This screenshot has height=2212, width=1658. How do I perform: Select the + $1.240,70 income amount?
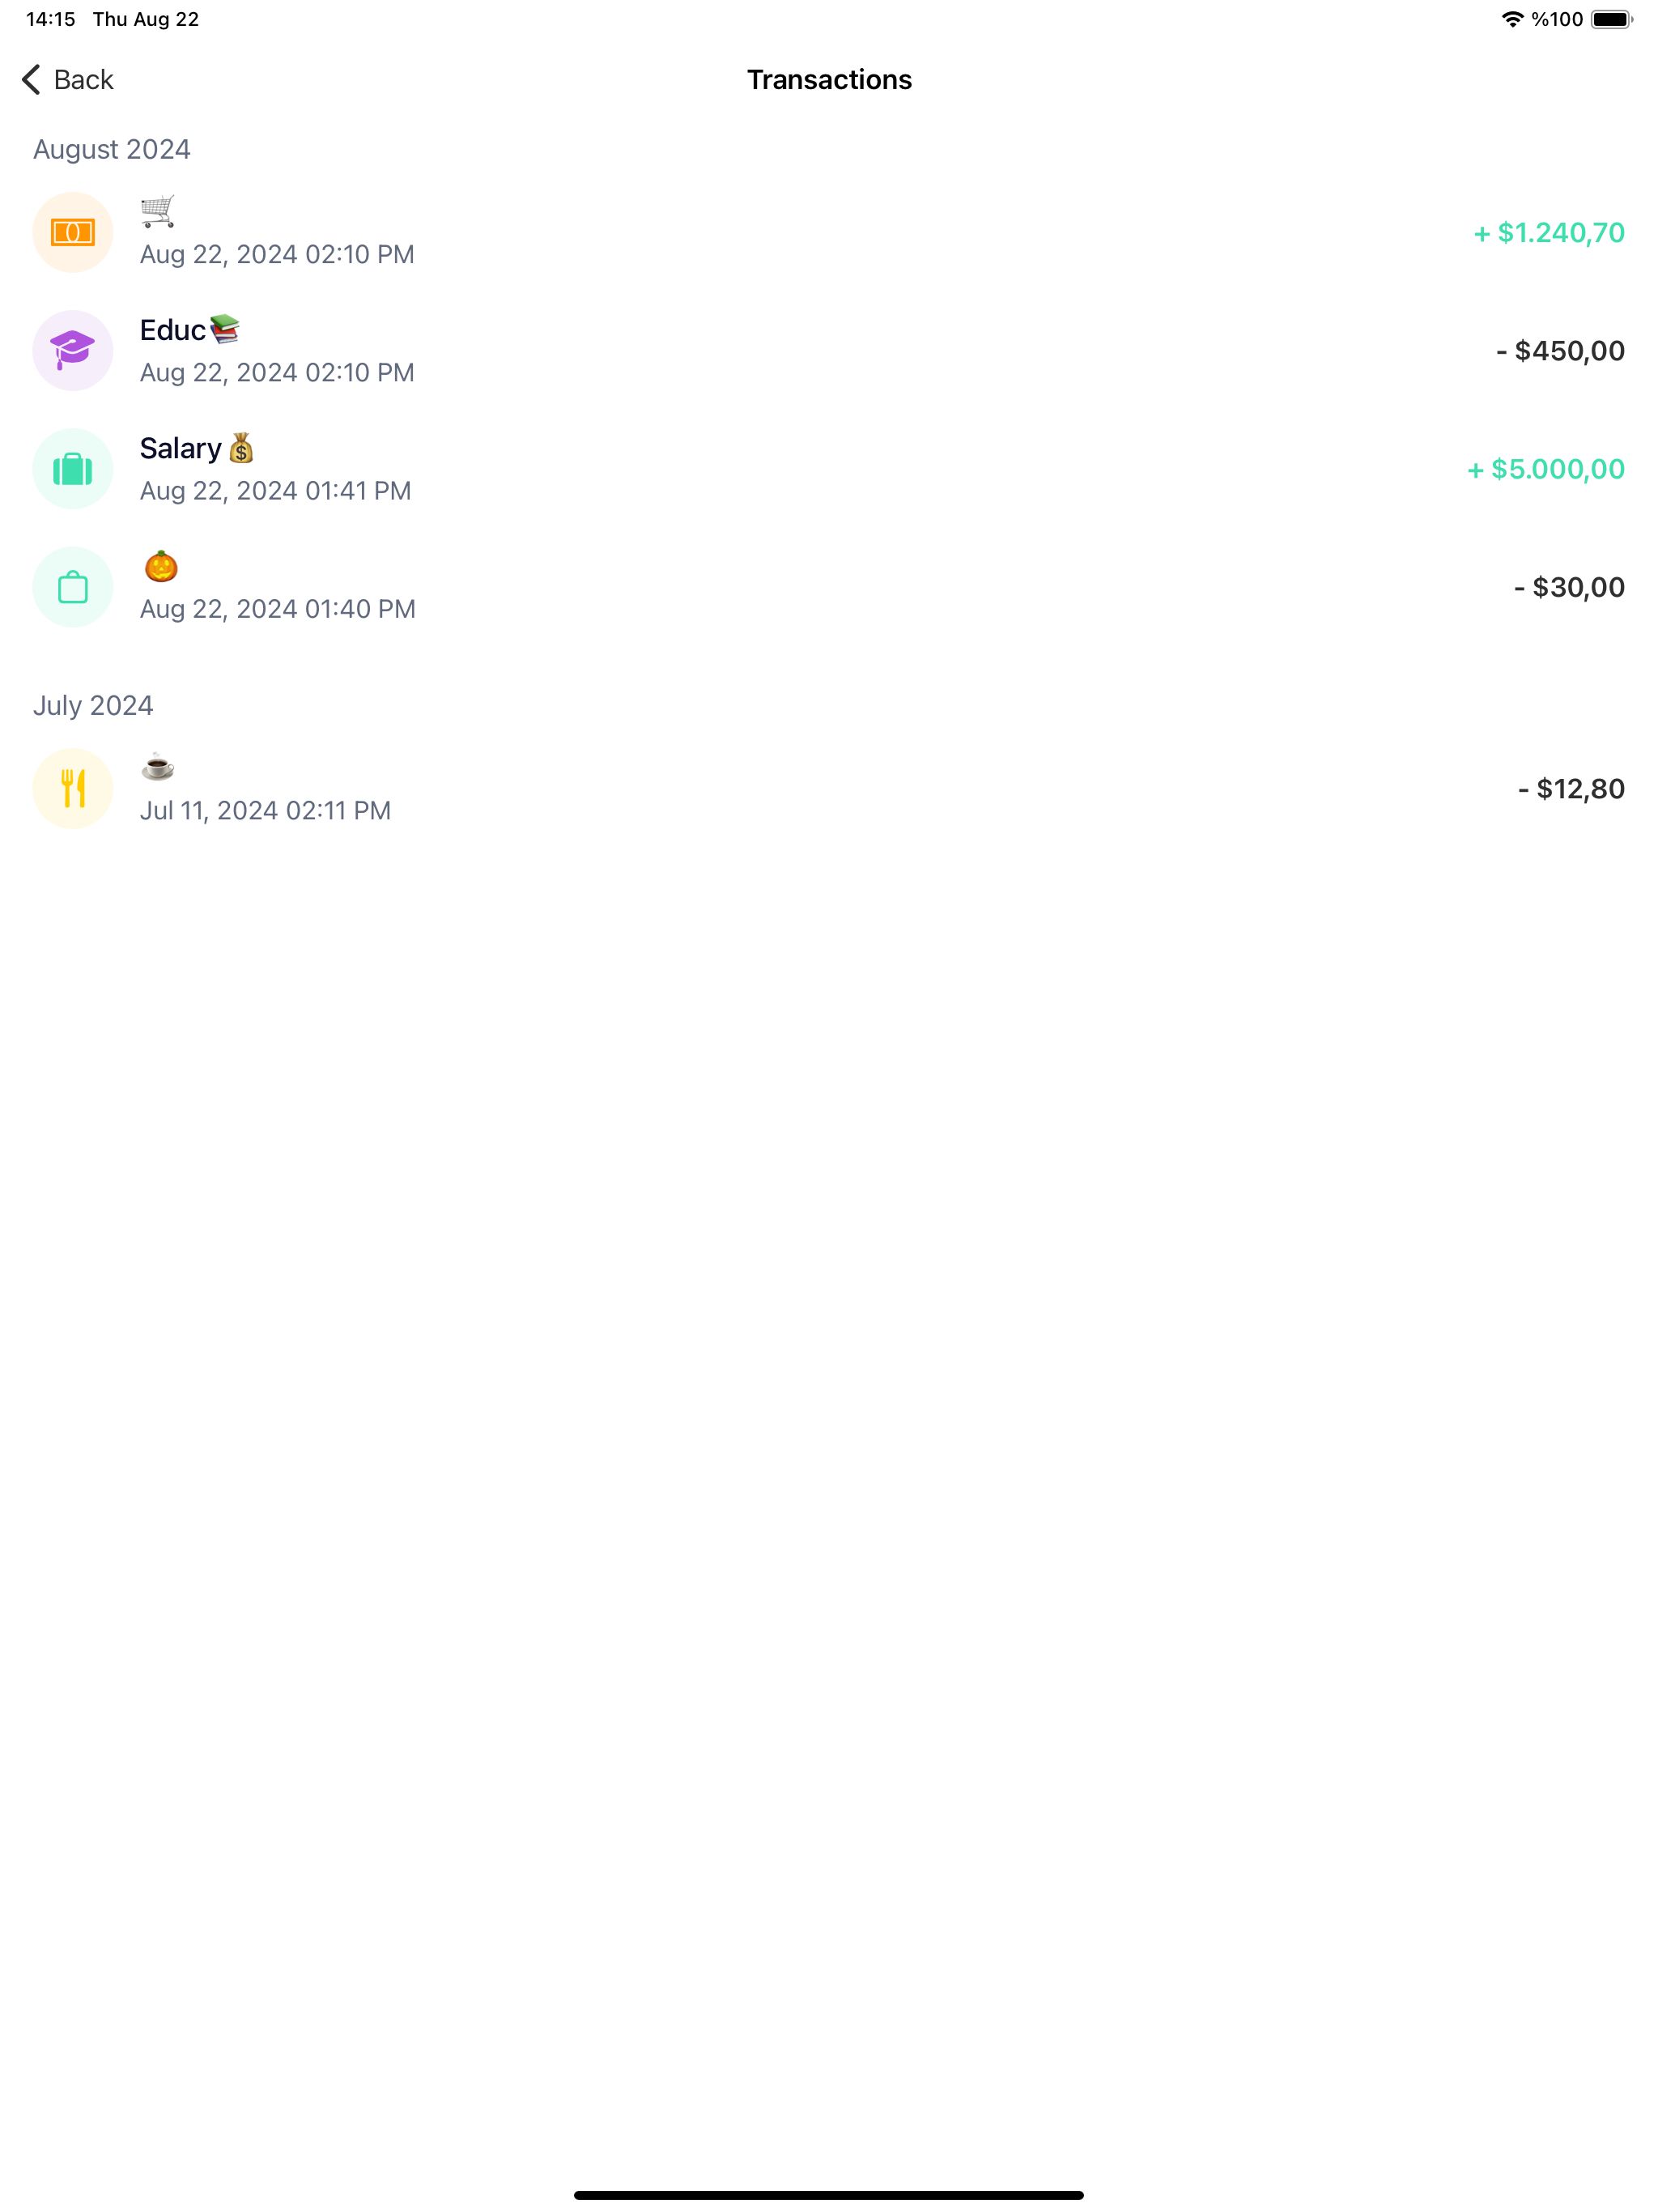[1548, 233]
